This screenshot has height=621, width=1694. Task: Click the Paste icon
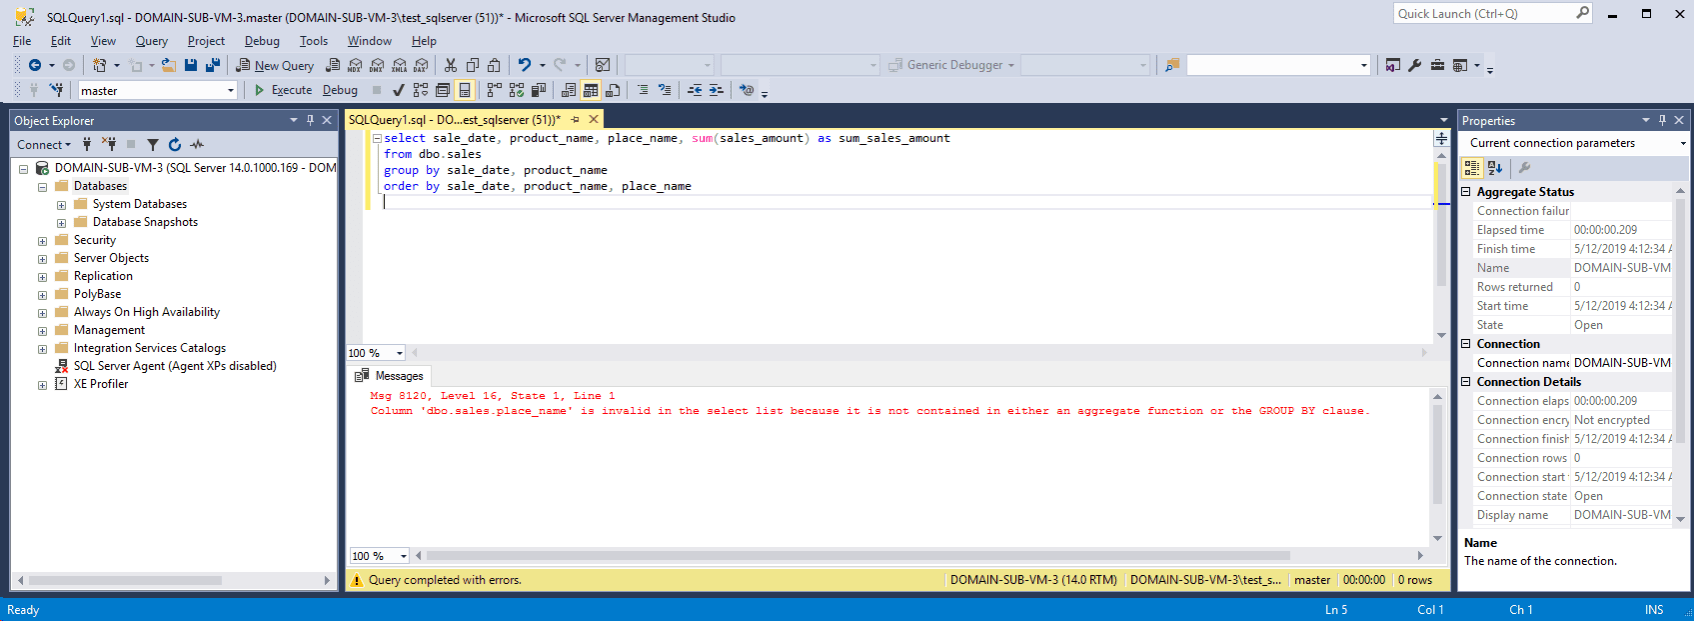point(494,65)
